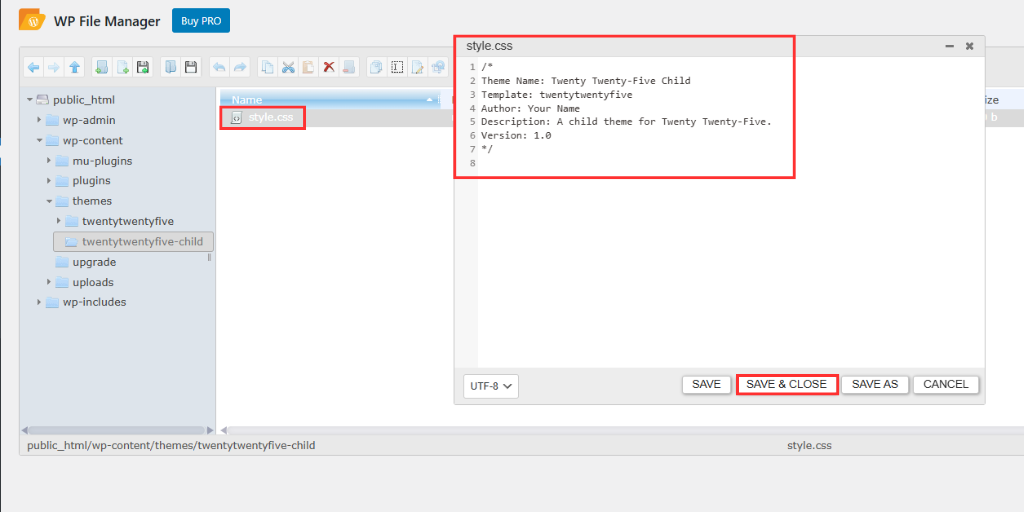The height and width of the screenshot is (512, 1024).
Task: Expand the plugins folder arrow
Action: coord(49,181)
